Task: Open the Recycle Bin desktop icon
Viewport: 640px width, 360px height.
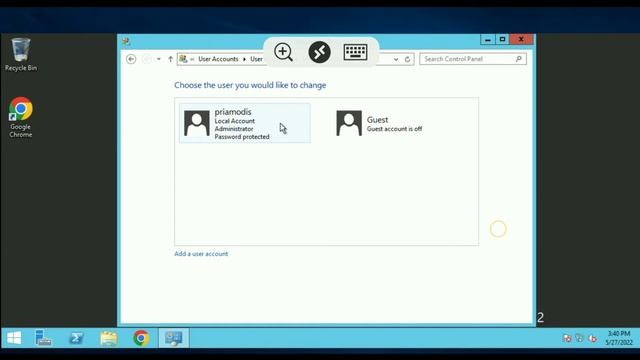Action: (x=20, y=55)
